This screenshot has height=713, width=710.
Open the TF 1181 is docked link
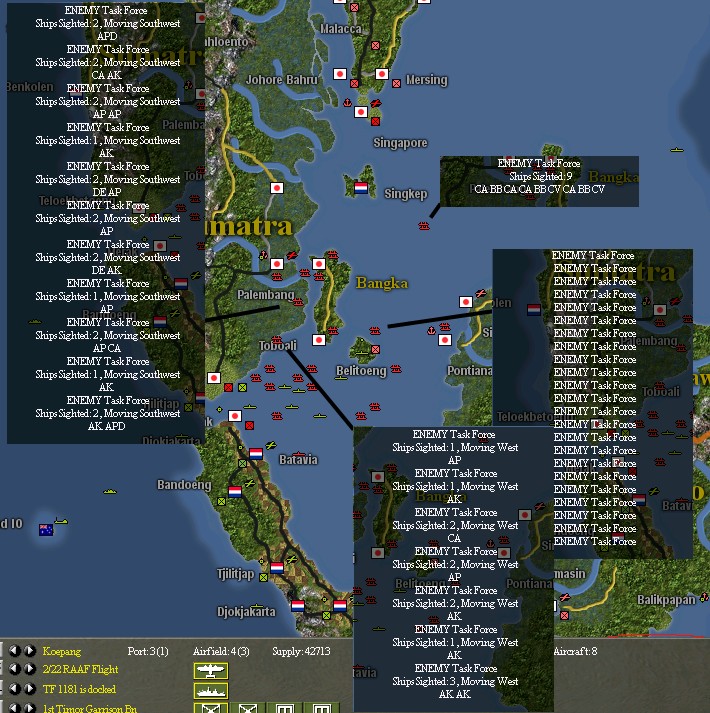79,689
